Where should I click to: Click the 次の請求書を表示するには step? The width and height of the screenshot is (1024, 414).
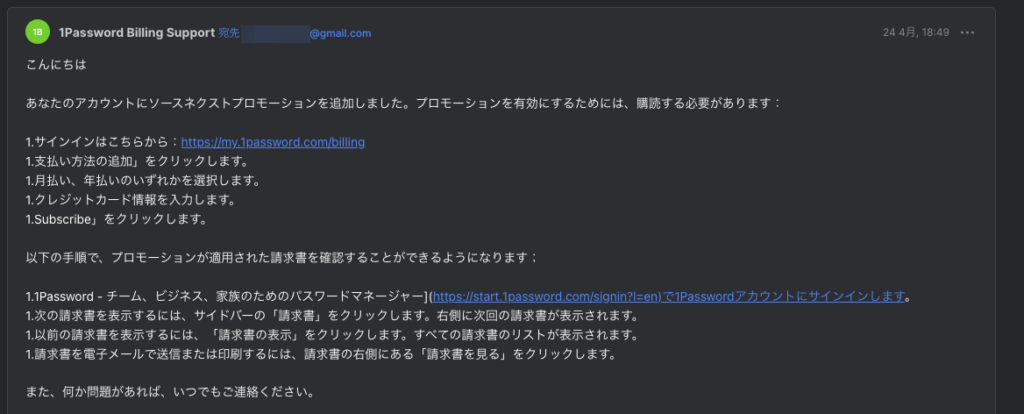tap(332, 316)
